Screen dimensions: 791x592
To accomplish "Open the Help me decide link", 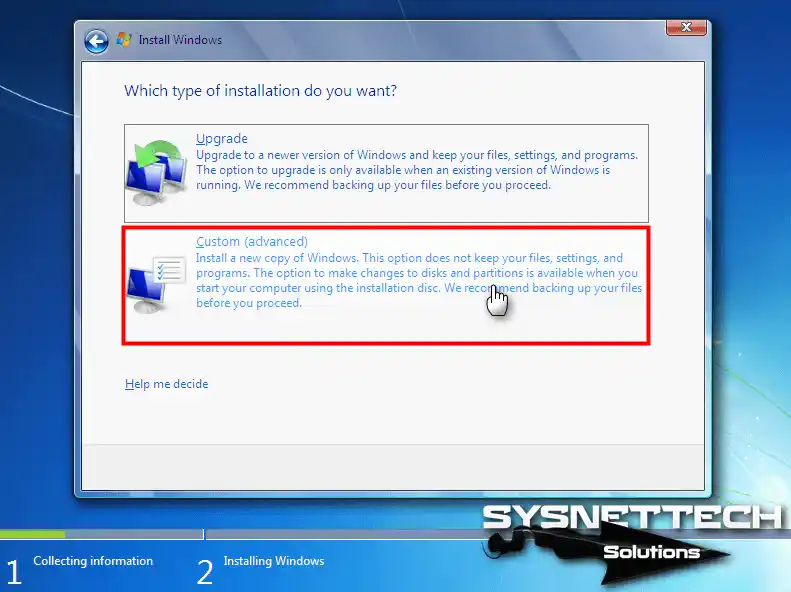I will click(x=166, y=384).
